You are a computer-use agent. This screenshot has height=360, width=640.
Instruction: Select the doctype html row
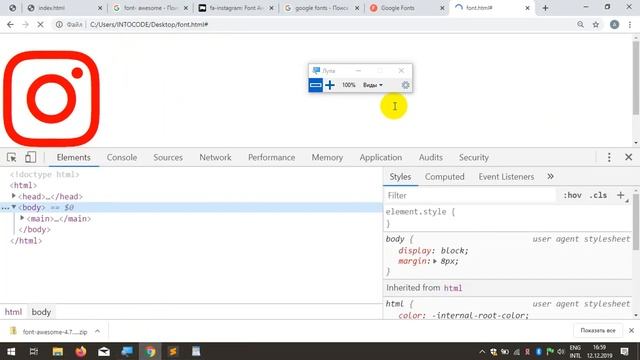(44, 174)
